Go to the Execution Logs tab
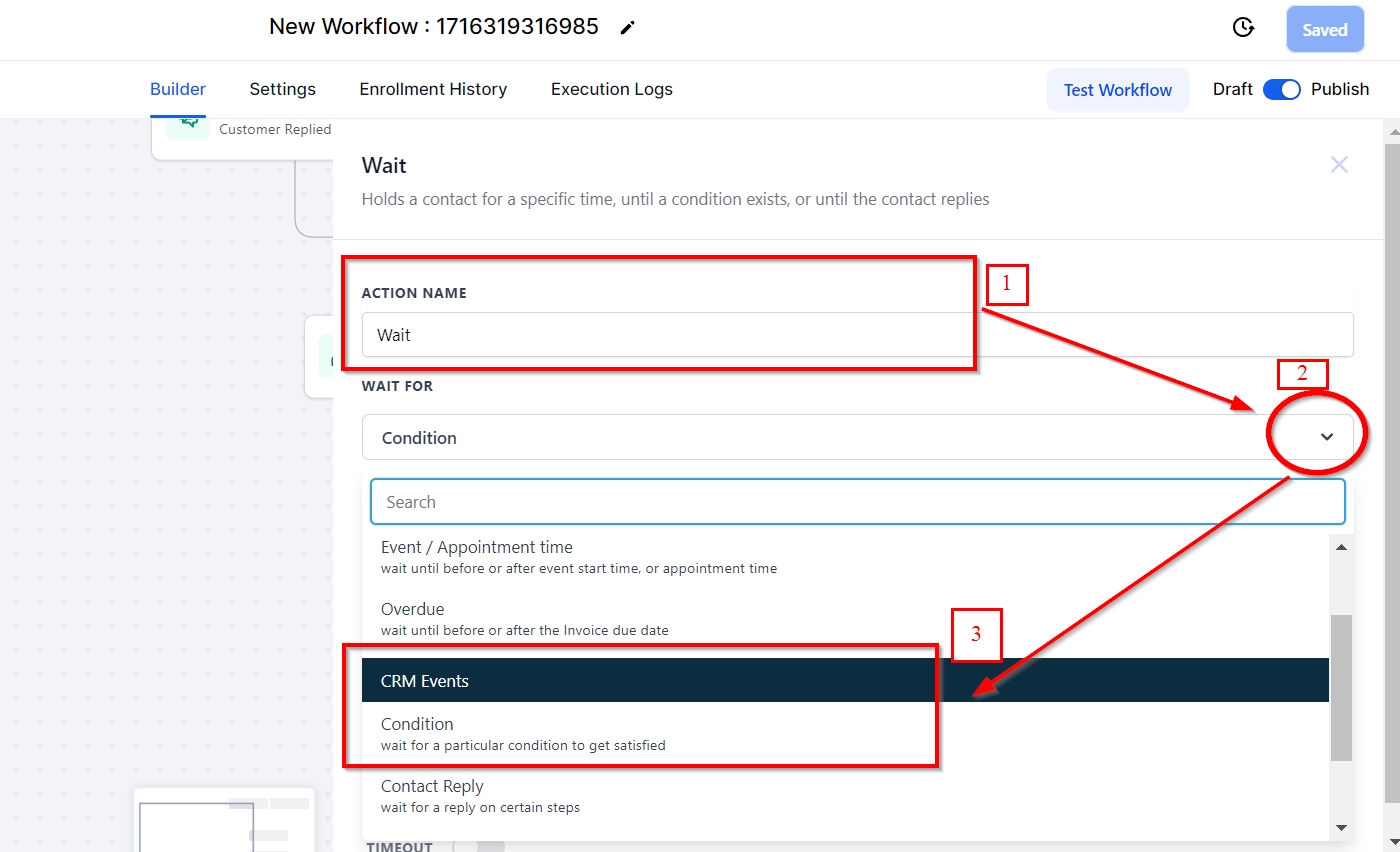 (611, 89)
